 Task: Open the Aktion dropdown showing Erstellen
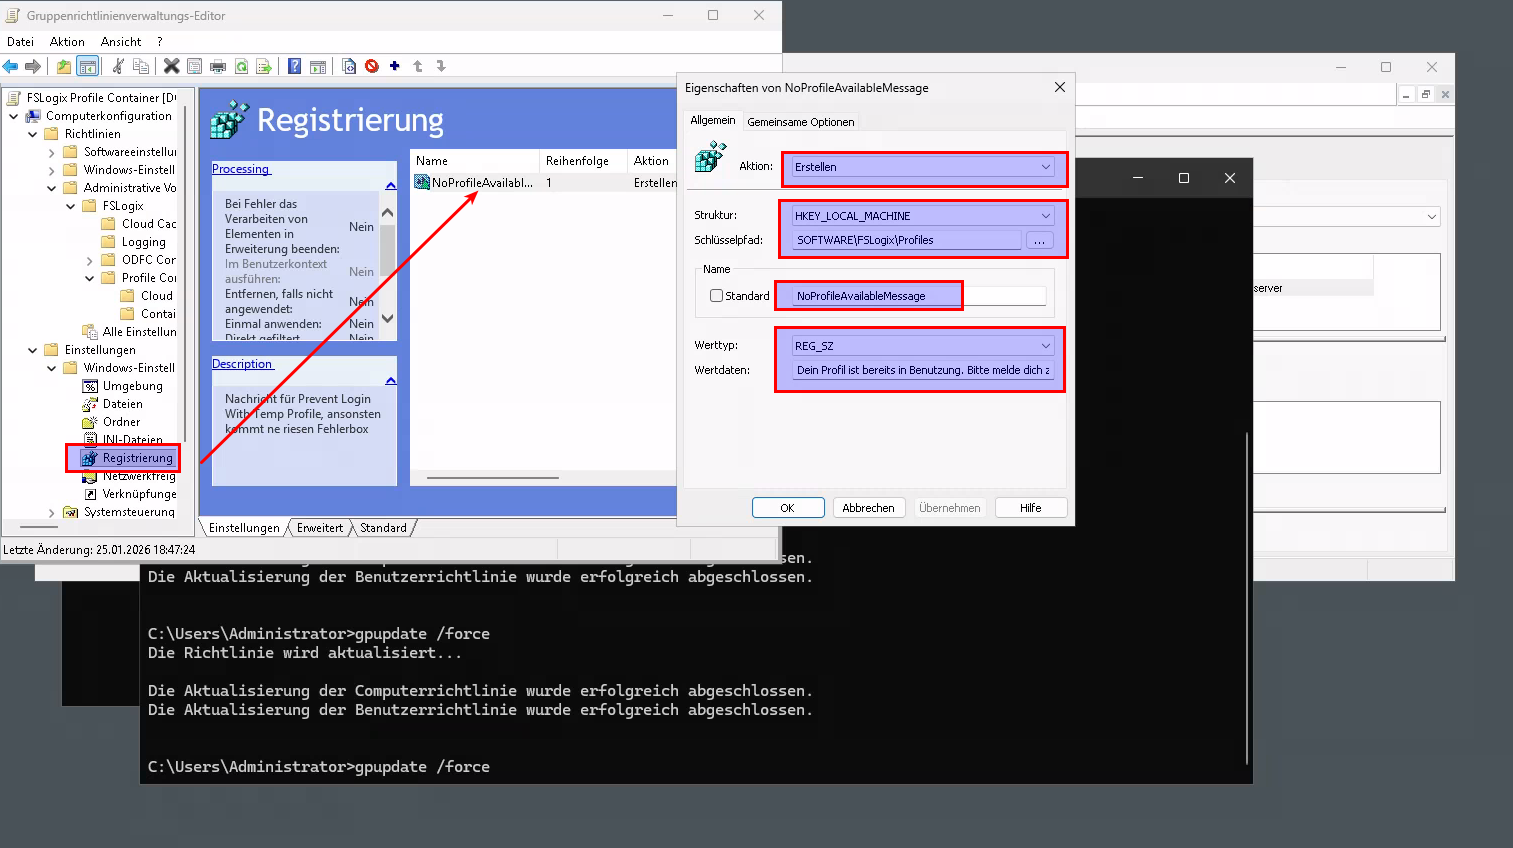pos(922,167)
